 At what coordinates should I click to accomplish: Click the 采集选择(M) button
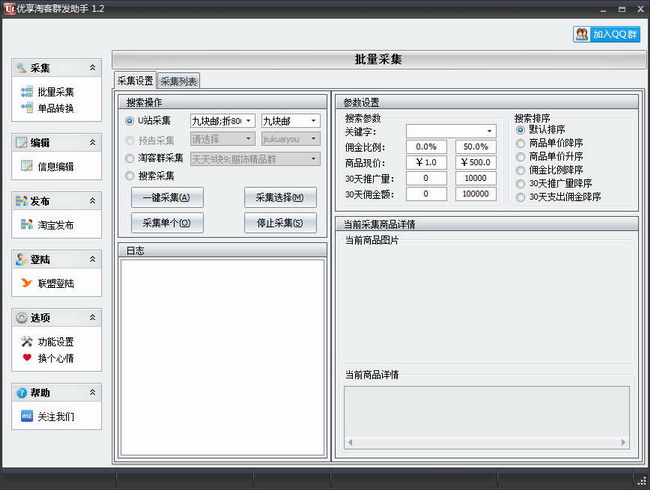coord(280,197)
